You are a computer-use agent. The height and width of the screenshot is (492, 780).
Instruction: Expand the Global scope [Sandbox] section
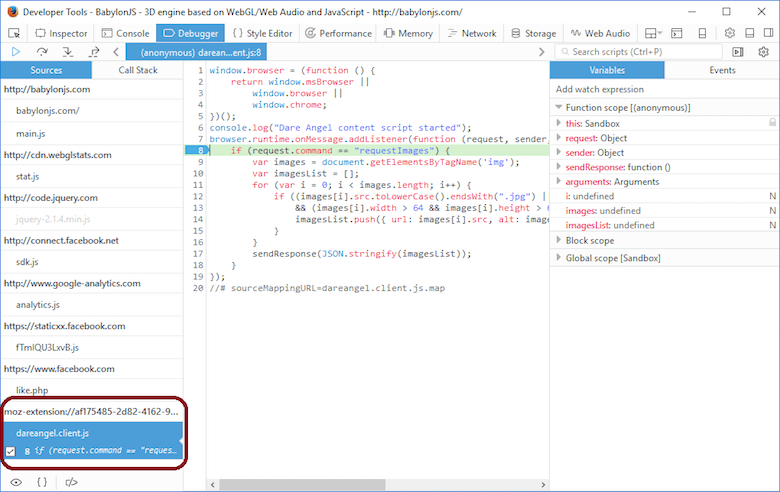coord(558,258)
